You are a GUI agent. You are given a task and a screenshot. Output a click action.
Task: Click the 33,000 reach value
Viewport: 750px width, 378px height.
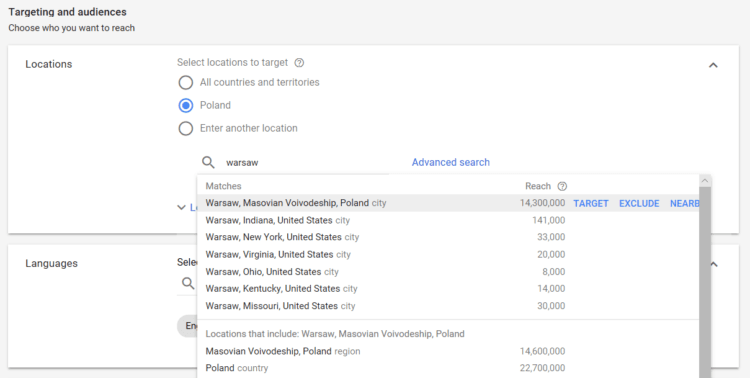tap(551, 237)
